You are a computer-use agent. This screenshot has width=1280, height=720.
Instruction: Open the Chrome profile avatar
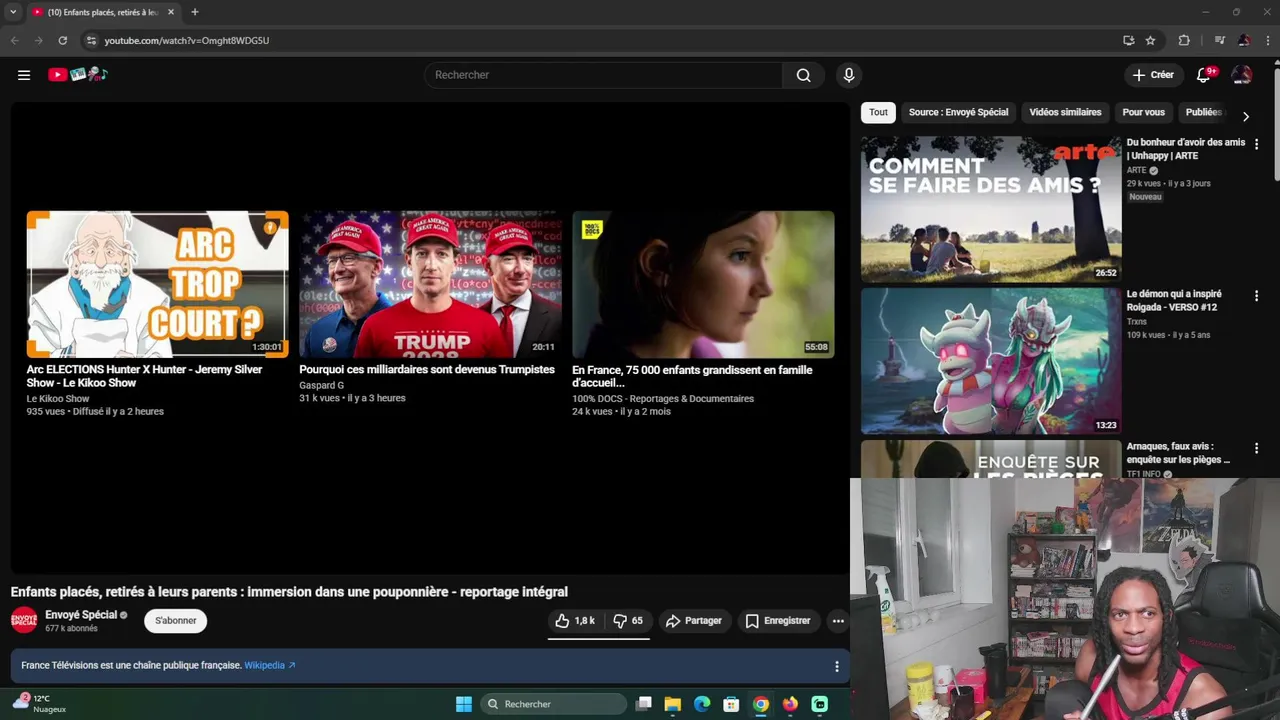coord(1244,40)
